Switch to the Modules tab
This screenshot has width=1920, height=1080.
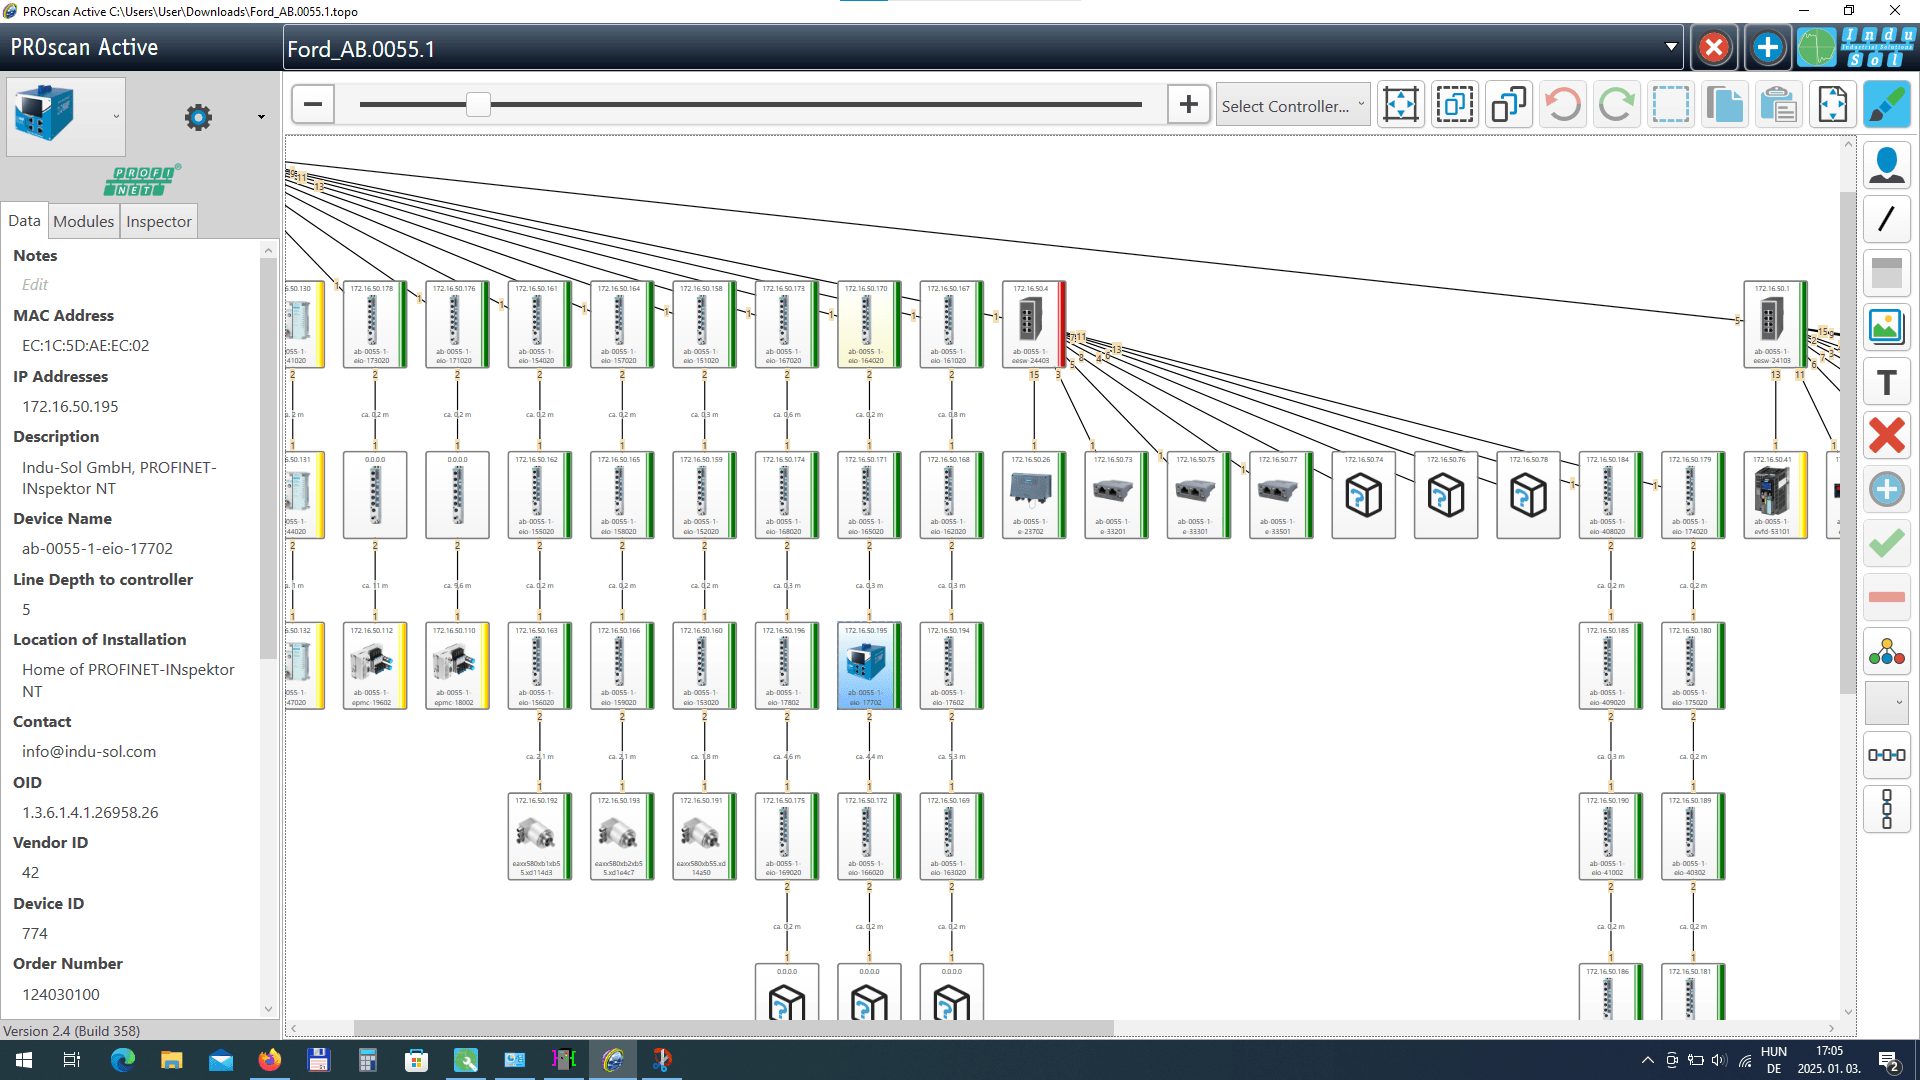click(83, 221)
